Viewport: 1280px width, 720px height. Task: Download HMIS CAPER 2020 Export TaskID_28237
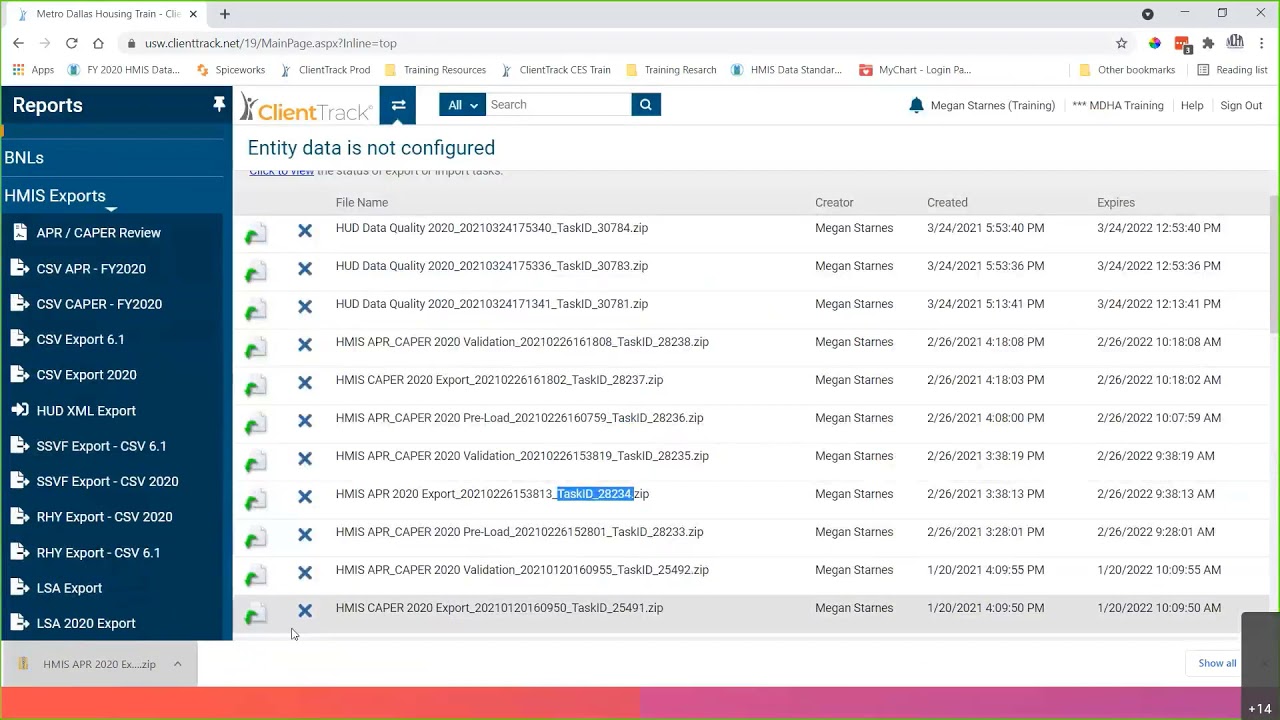[256, 386]
